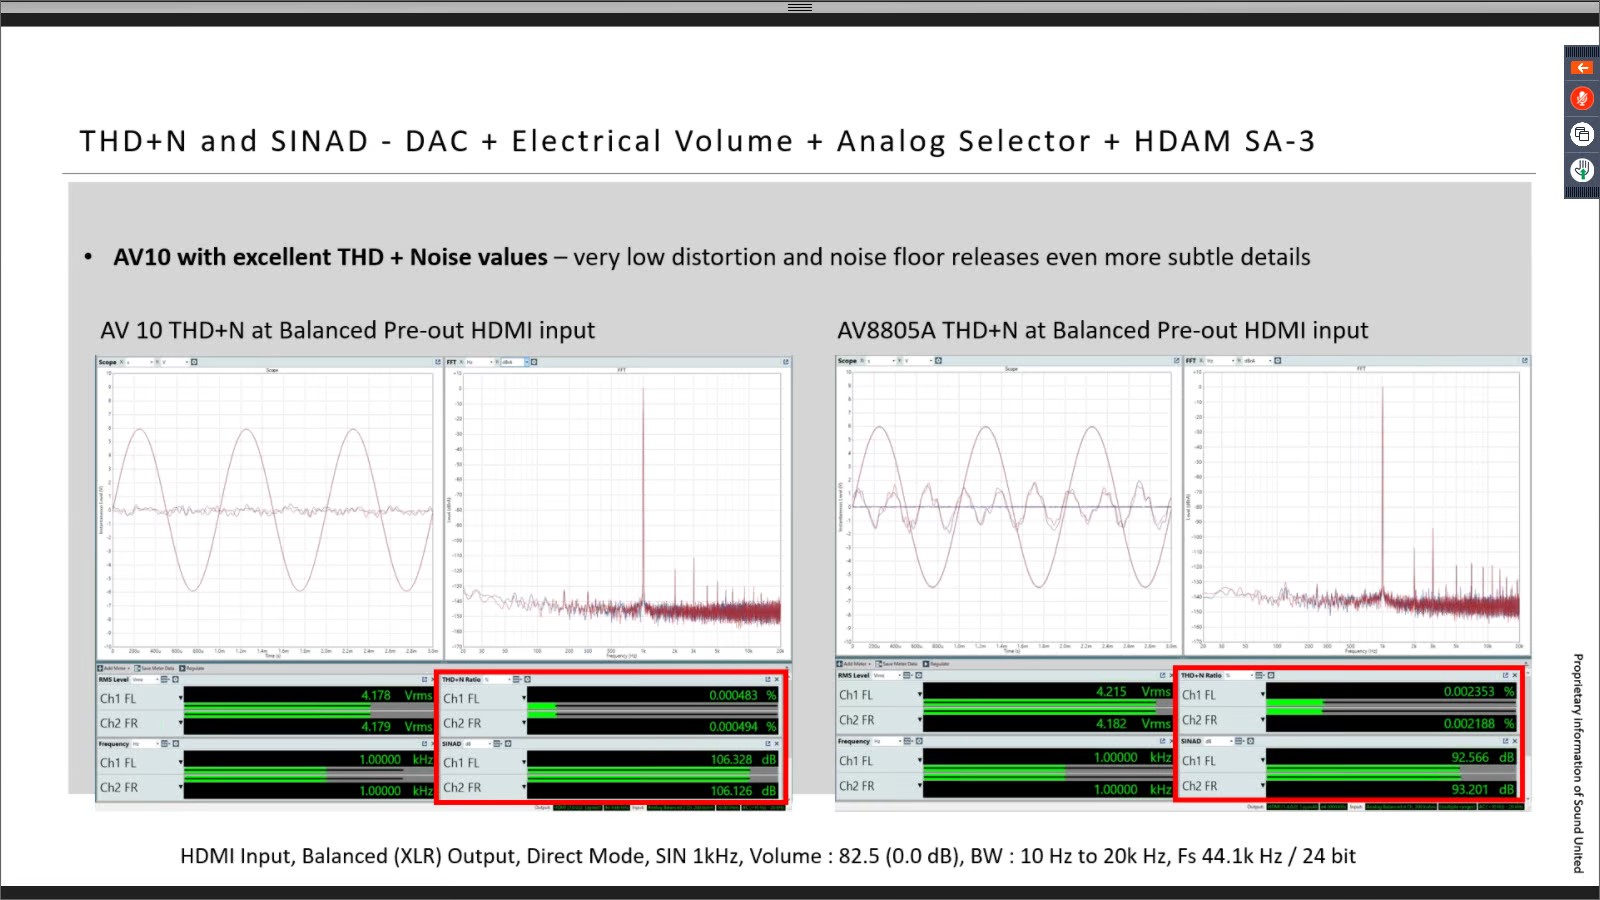The image size is (1600, 900).
Task: Click the orange back arrow in meeting toolbar
Action: [x=1581, y=68]
